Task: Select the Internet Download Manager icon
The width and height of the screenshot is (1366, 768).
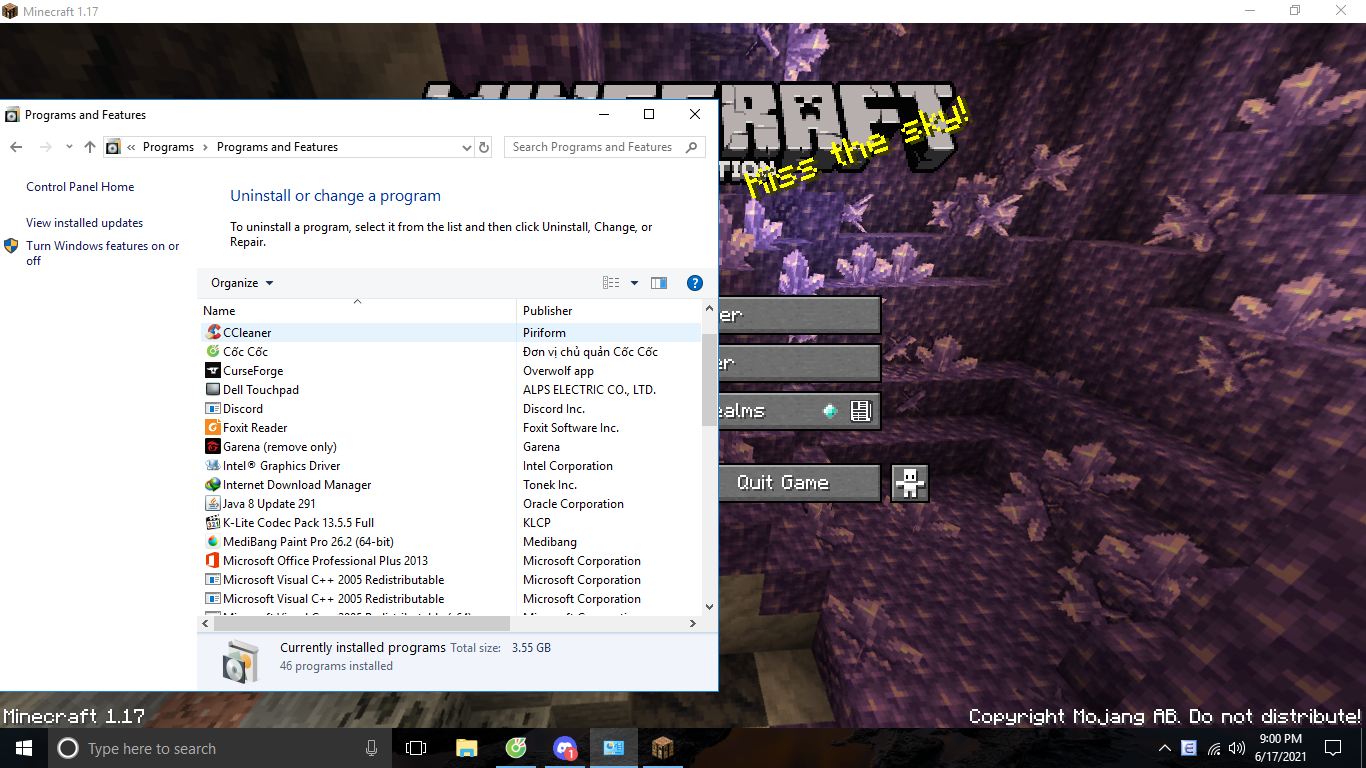Action: click(213, 484)
